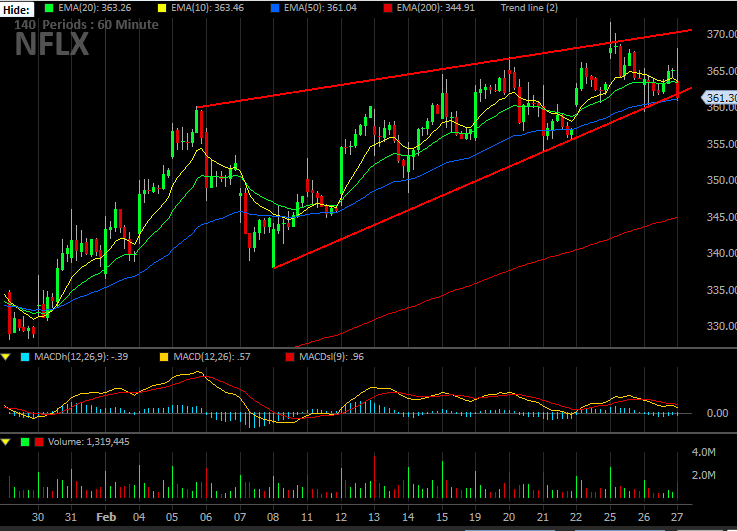Screen dimensions: 737x531
Task: Click the 370.00 price axis label
Action: pos(721,34)
